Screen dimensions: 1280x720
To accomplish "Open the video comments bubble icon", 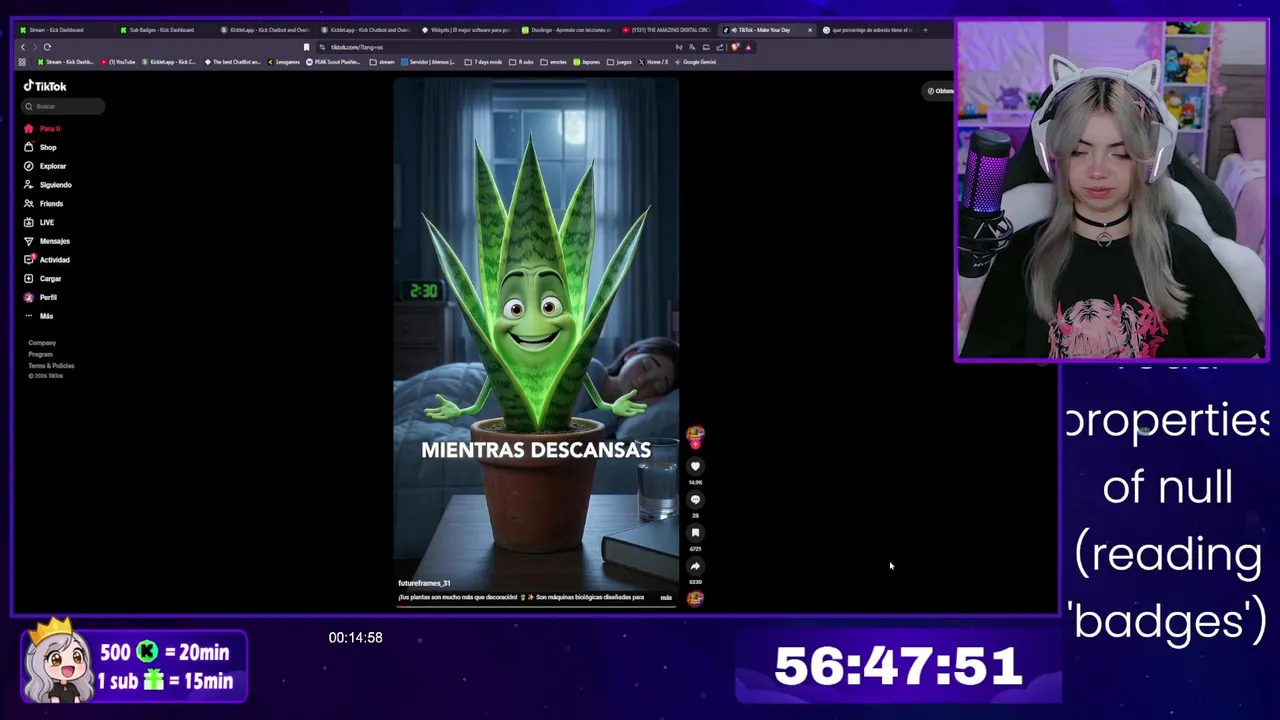I will [x=695, y=499].
